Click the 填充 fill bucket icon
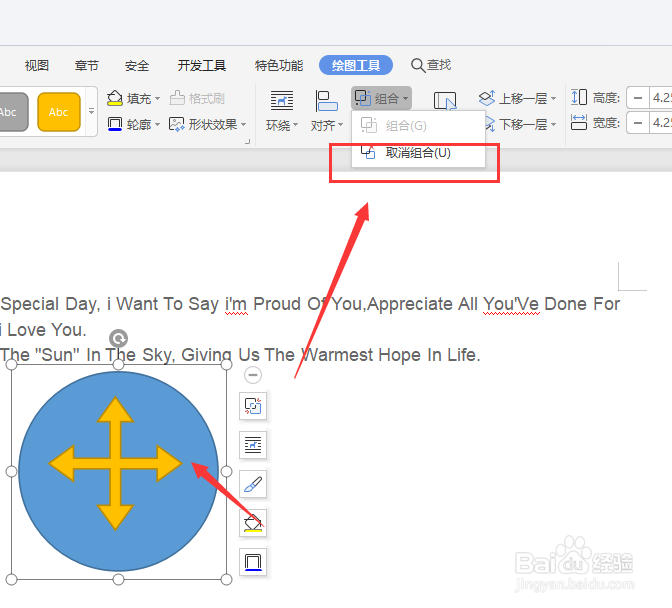The width and height of the screenshot is (672, 608). coord(114,98)
